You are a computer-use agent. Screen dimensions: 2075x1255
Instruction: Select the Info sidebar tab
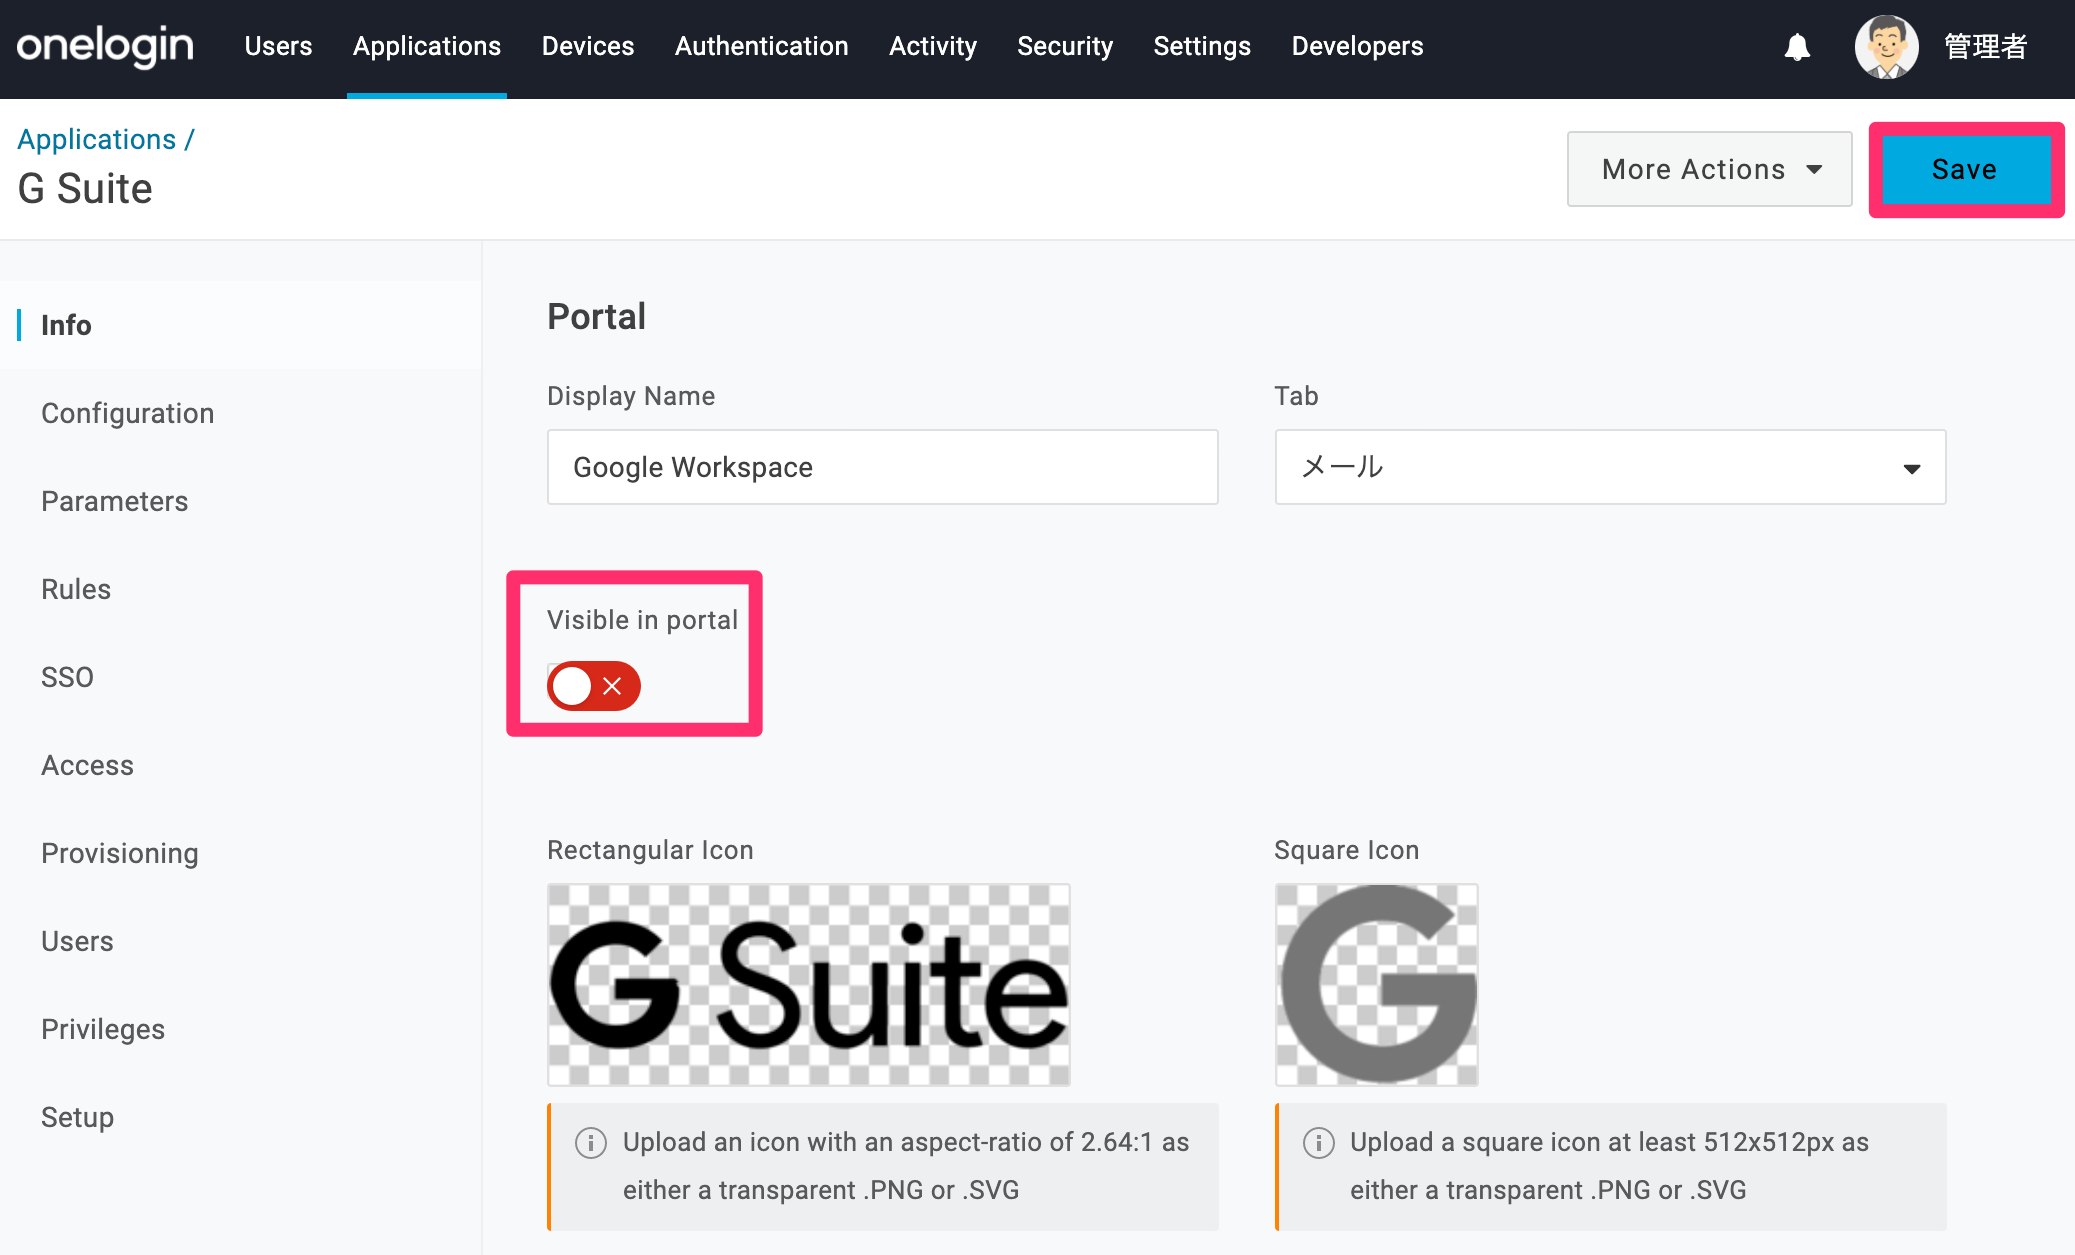point(240,325)
